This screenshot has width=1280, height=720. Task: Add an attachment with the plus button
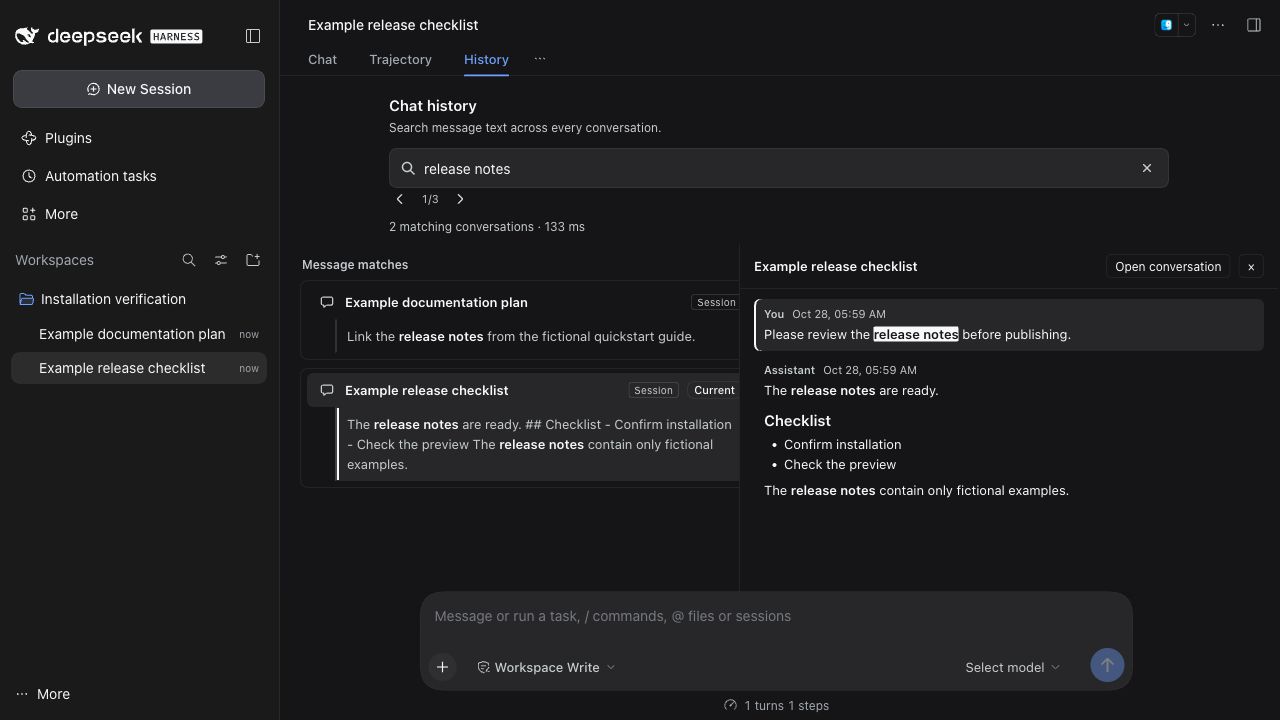[442, 667]
